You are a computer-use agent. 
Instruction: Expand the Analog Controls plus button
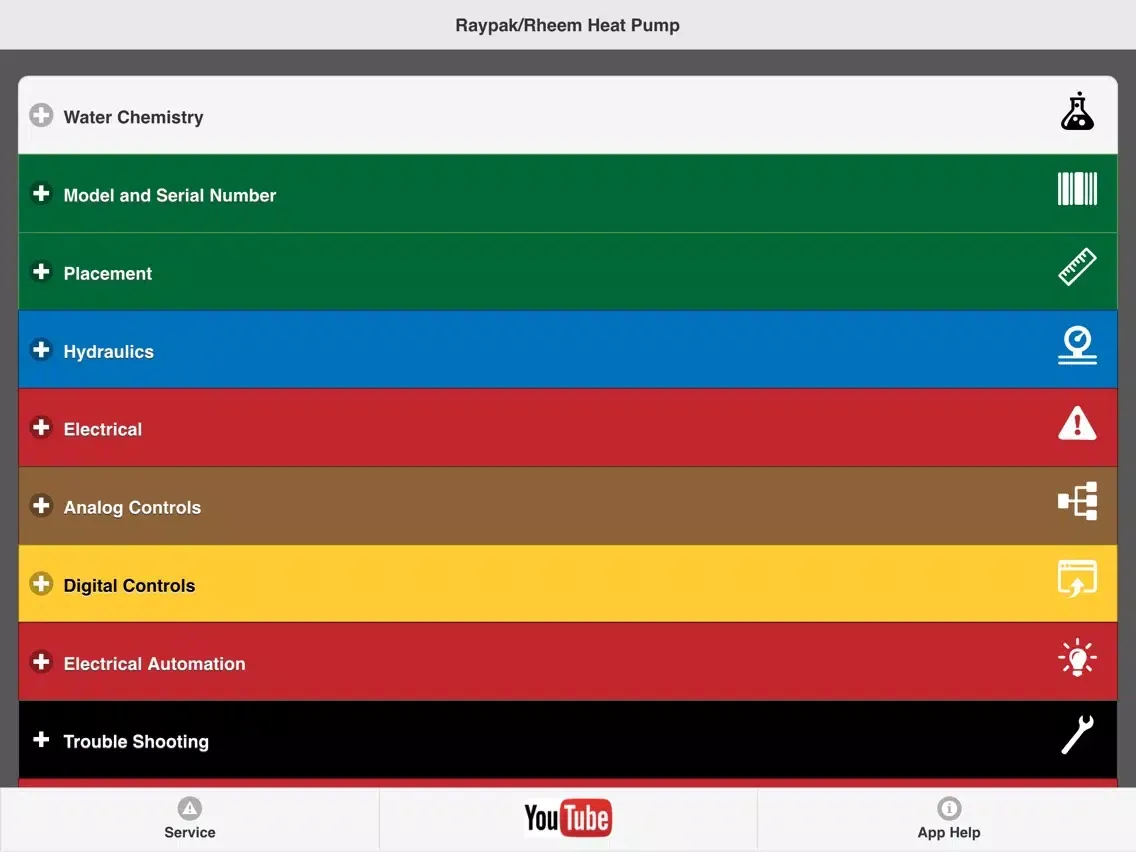41,506
